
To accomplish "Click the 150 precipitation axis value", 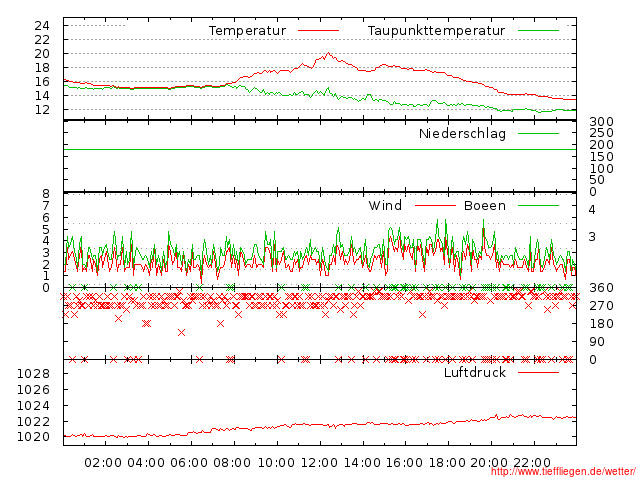I will 601,157.
